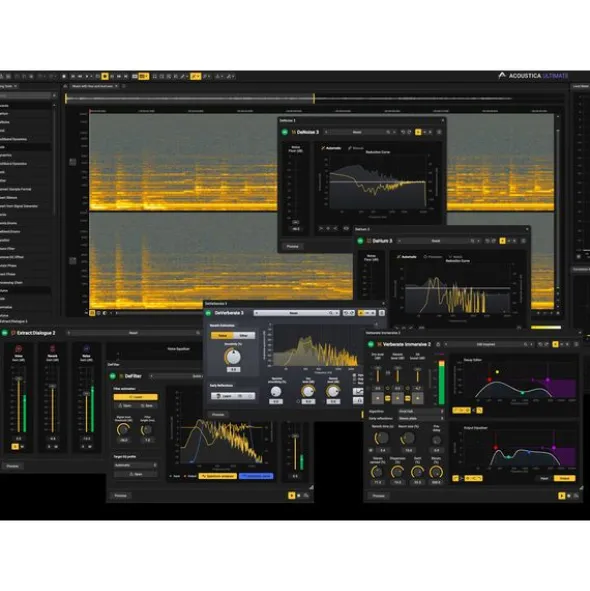This screenshot has height=591, width=590.
Task: Toggle DeFilter power button
Action: click(113, 376)
